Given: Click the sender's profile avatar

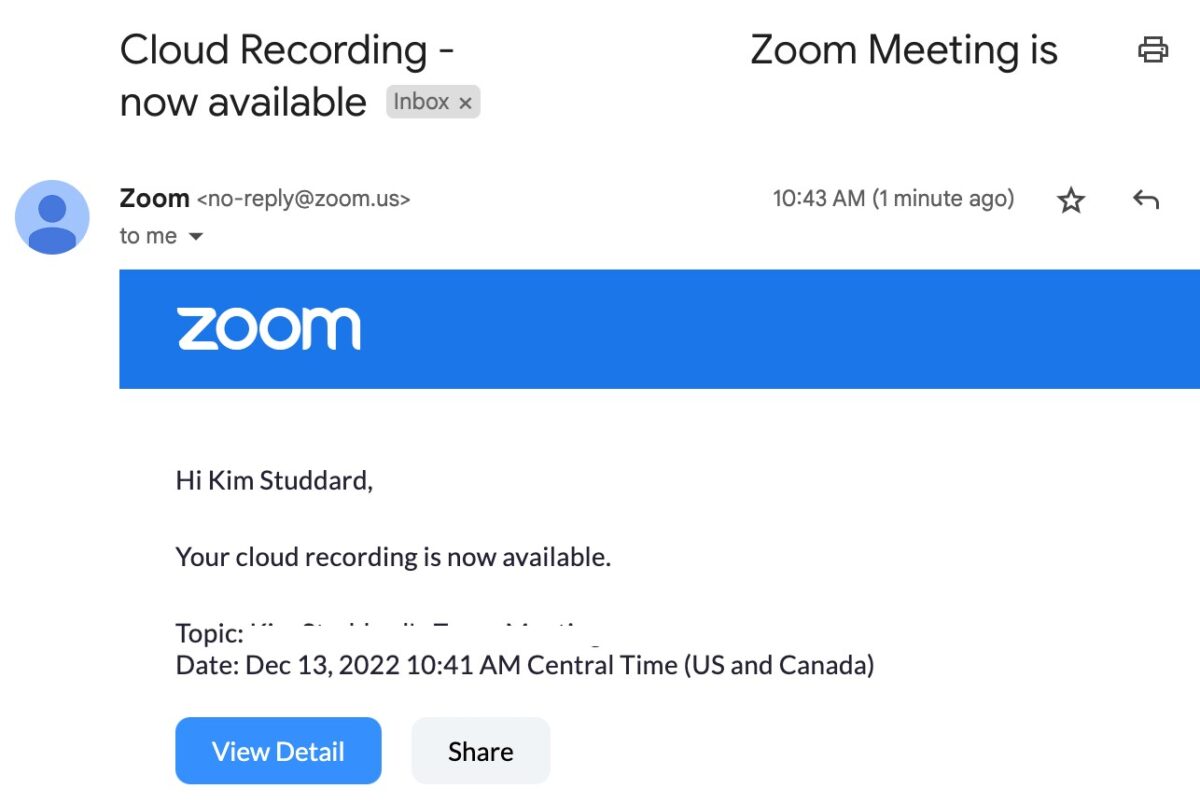Looking at the screenshot, I should coord(52,217).
